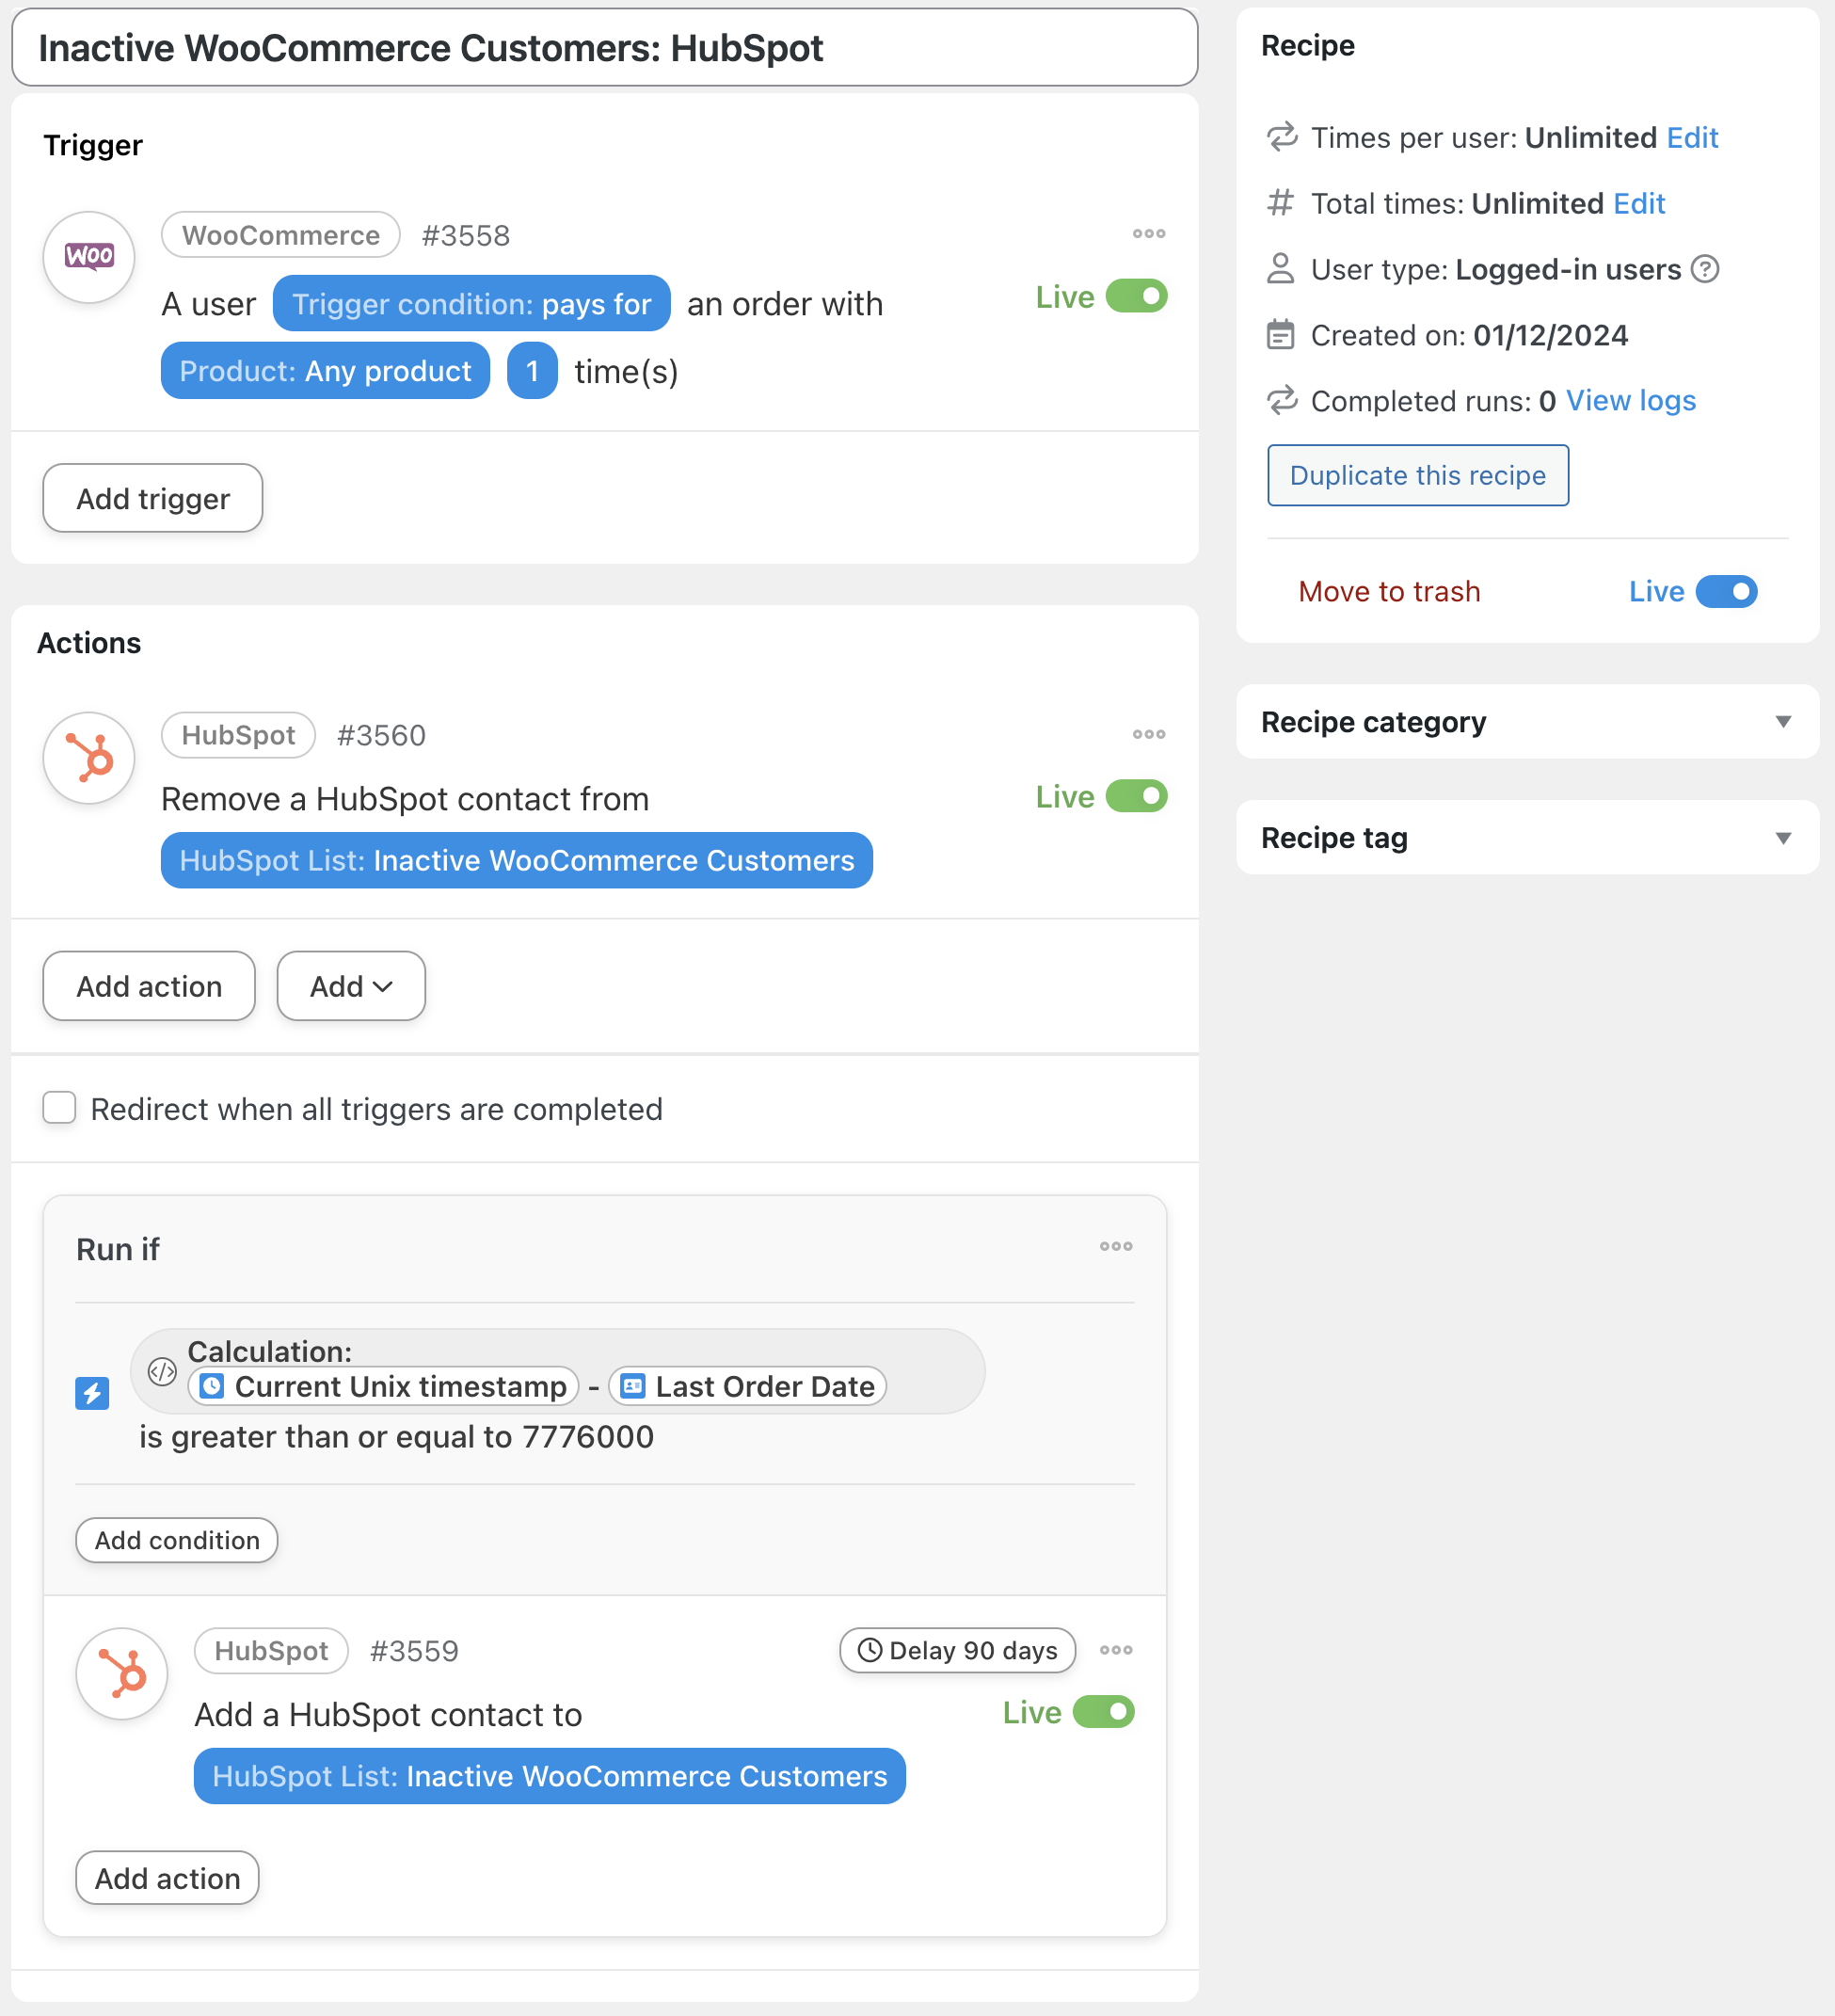1835x2016 pixels.
Task: Click Duplicate this recipe button
Action: [x=1417, y=476]
